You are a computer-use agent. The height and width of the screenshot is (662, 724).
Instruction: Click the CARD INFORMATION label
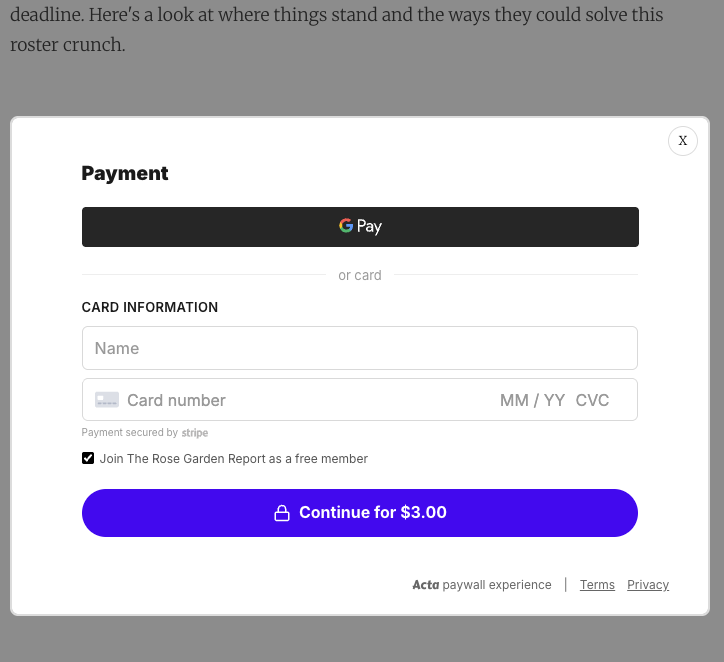click(x=150, y=307)
